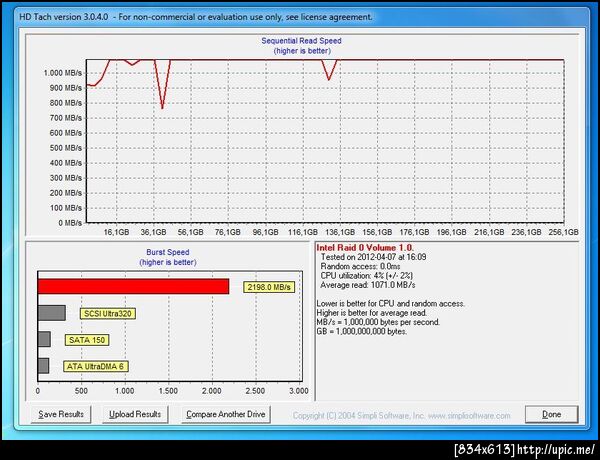Image resolution: width=600 pixels, height=460 pixels.
Task: Click the 'GB = 1,000,000,000 bytes.' note
Action: [x=362, y=331]
